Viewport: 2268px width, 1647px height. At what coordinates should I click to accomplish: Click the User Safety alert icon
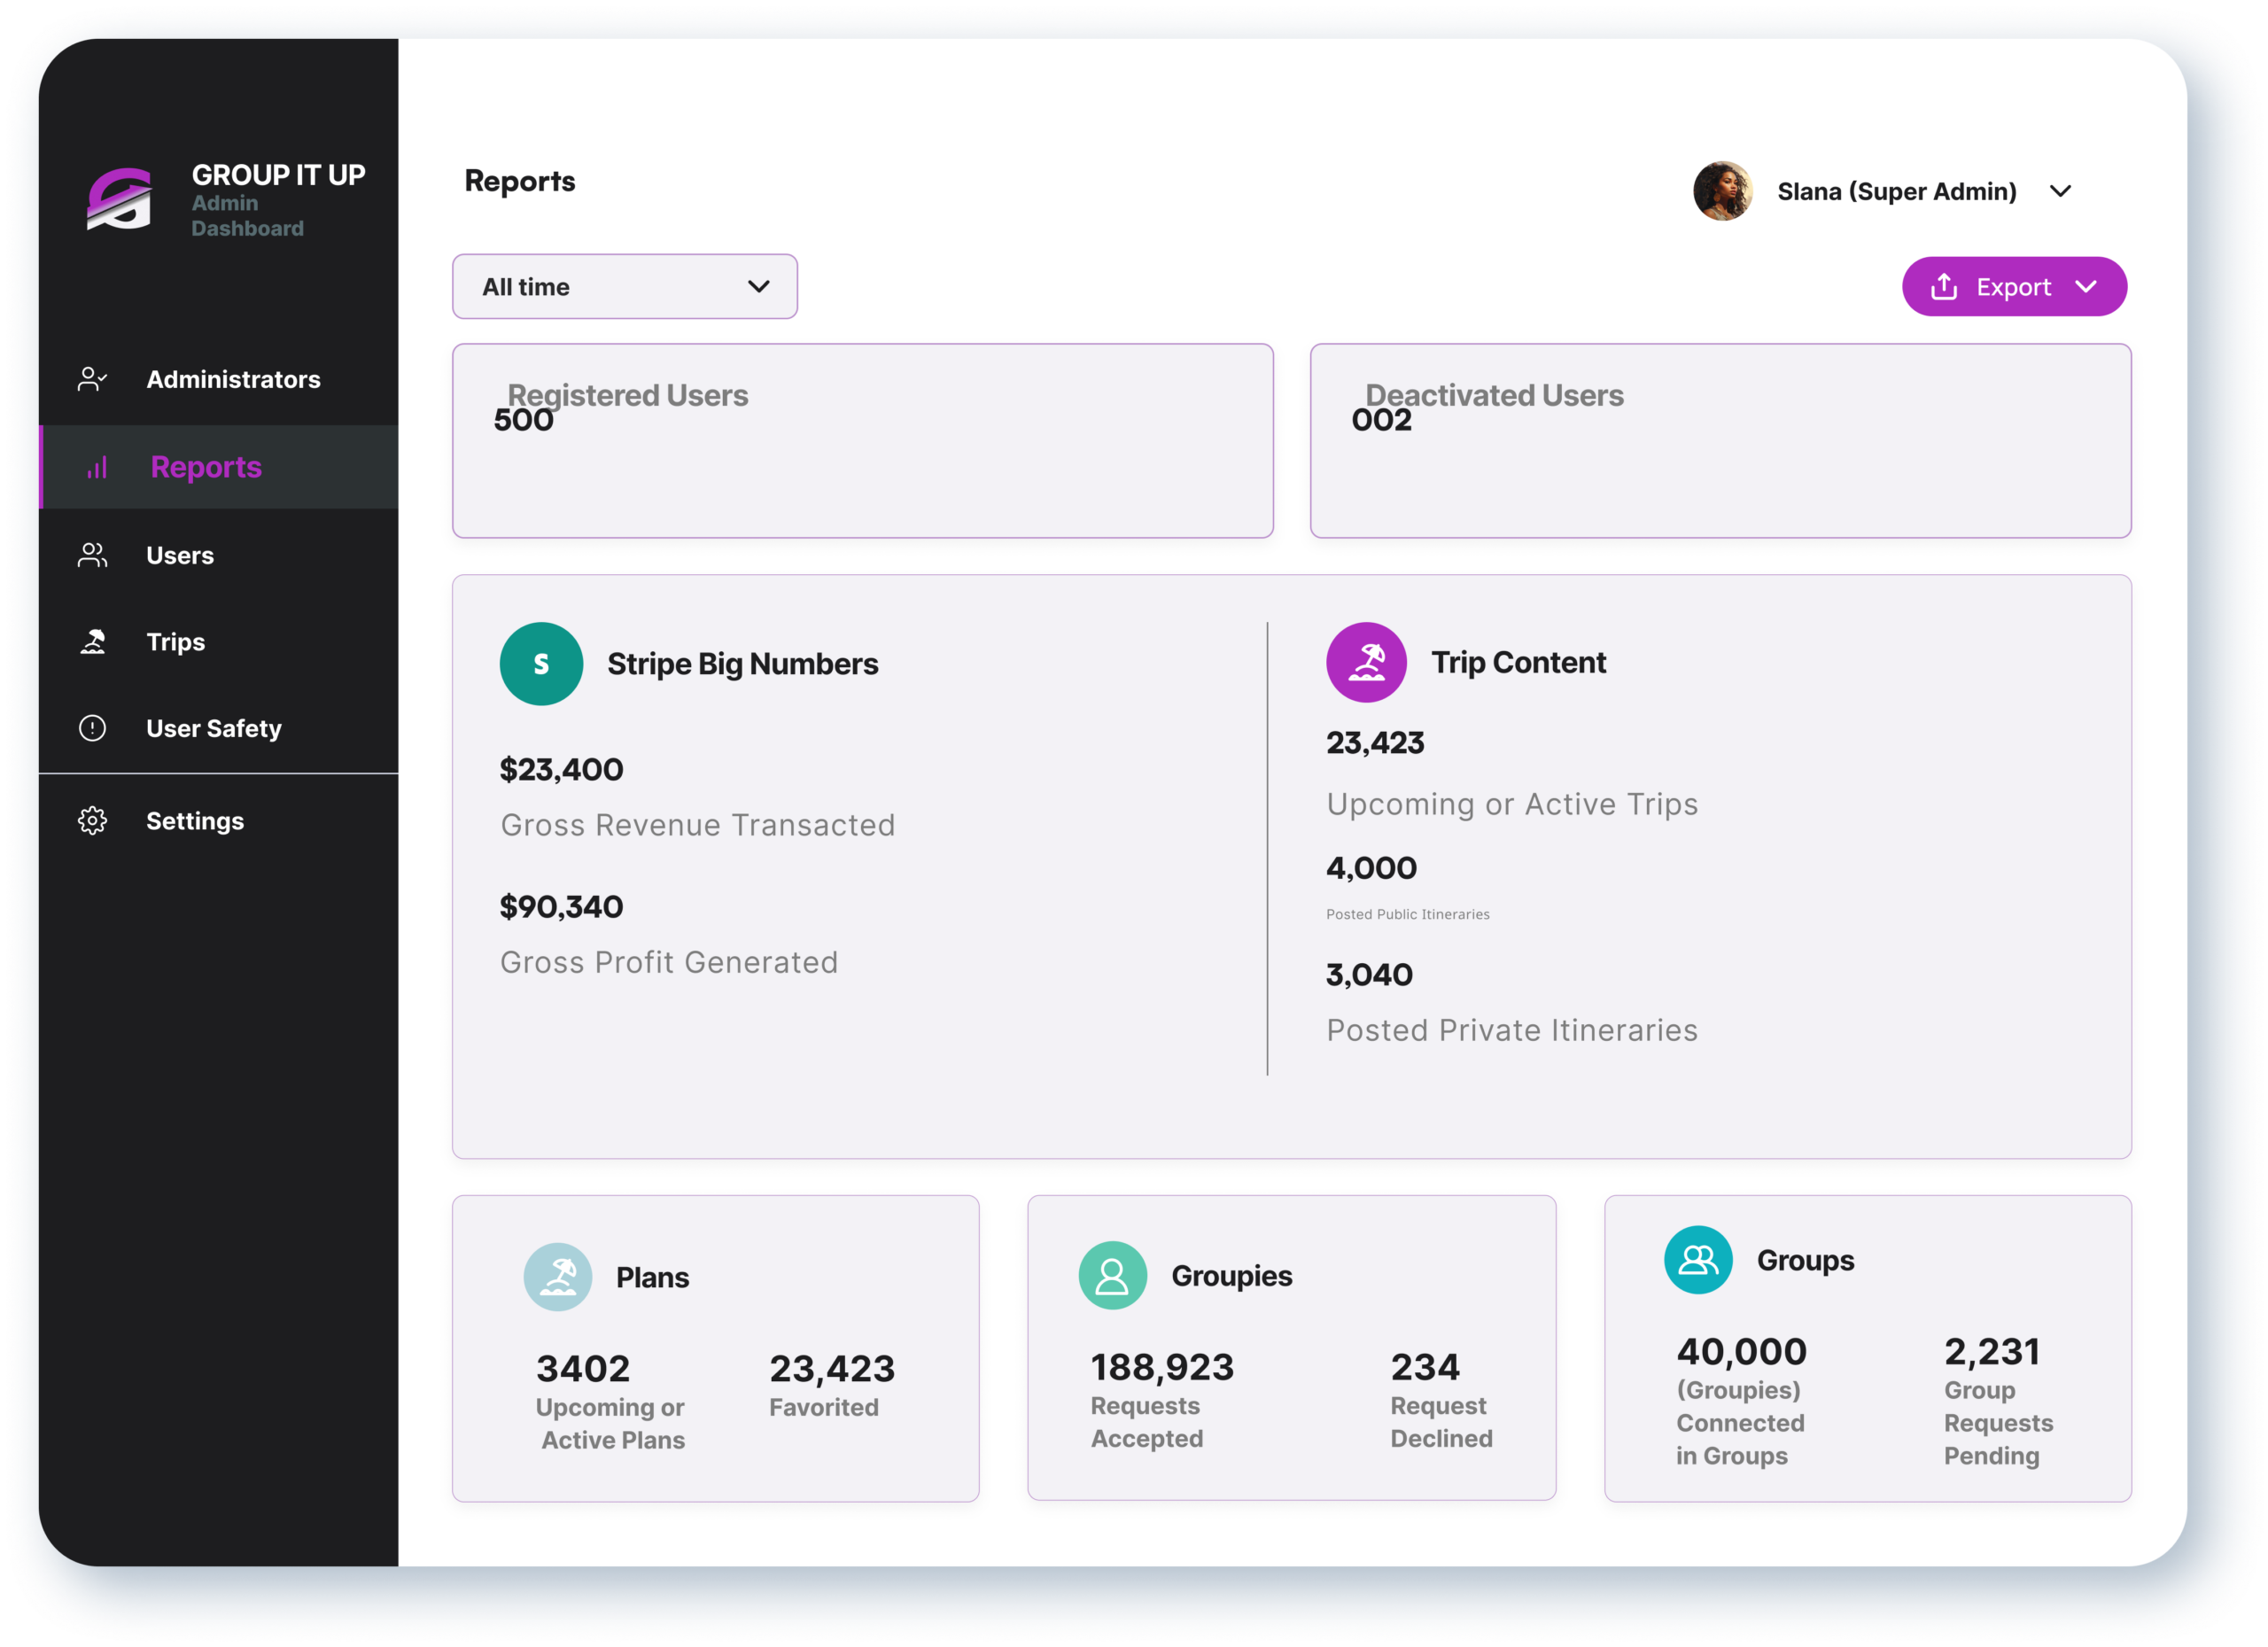point(92,728)
